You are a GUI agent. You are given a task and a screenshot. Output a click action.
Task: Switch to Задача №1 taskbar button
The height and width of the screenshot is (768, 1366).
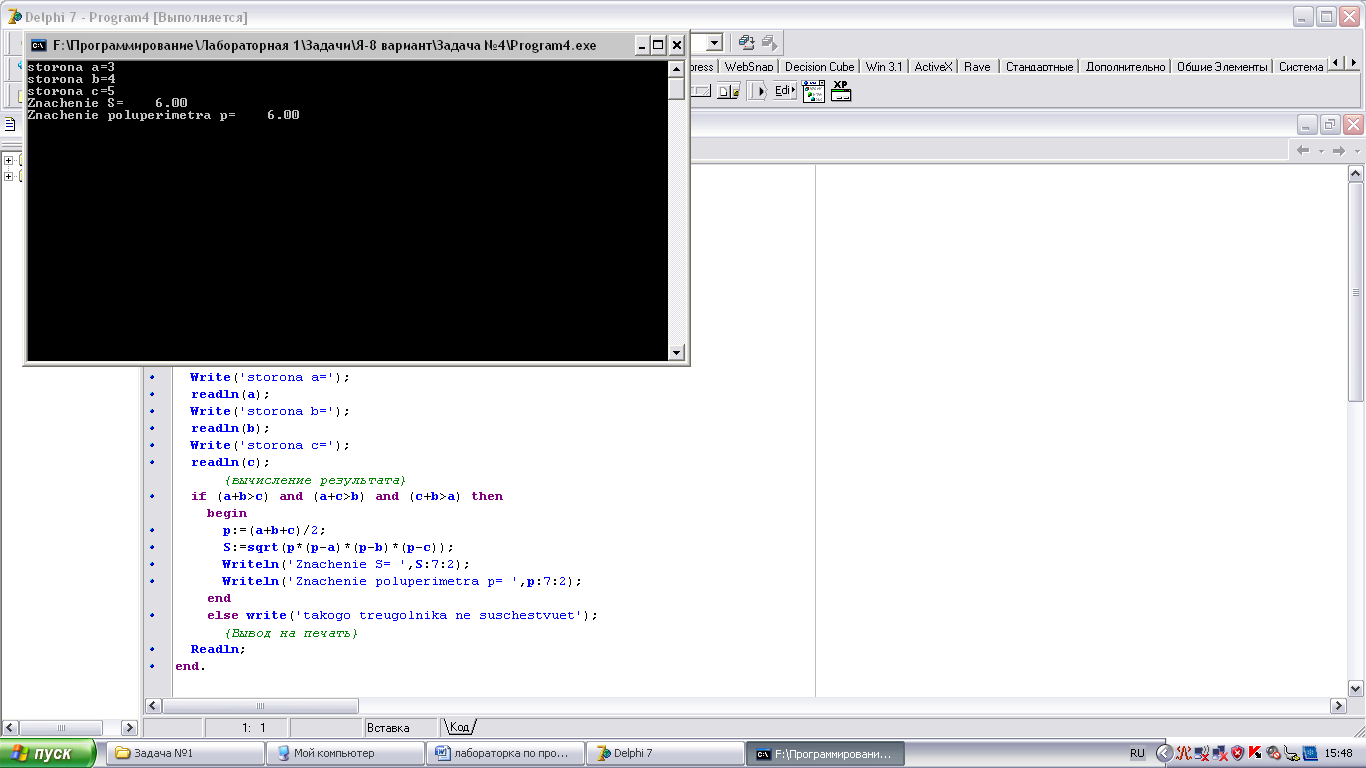(x=184, y=753)
